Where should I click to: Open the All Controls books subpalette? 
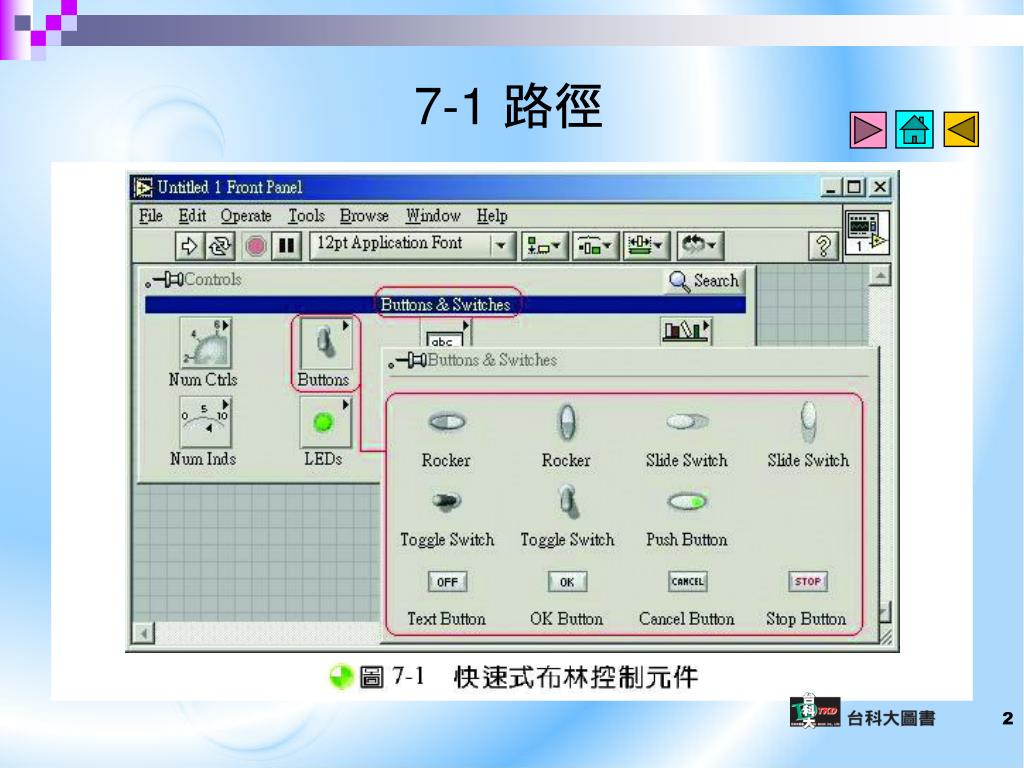click(685, 330)
